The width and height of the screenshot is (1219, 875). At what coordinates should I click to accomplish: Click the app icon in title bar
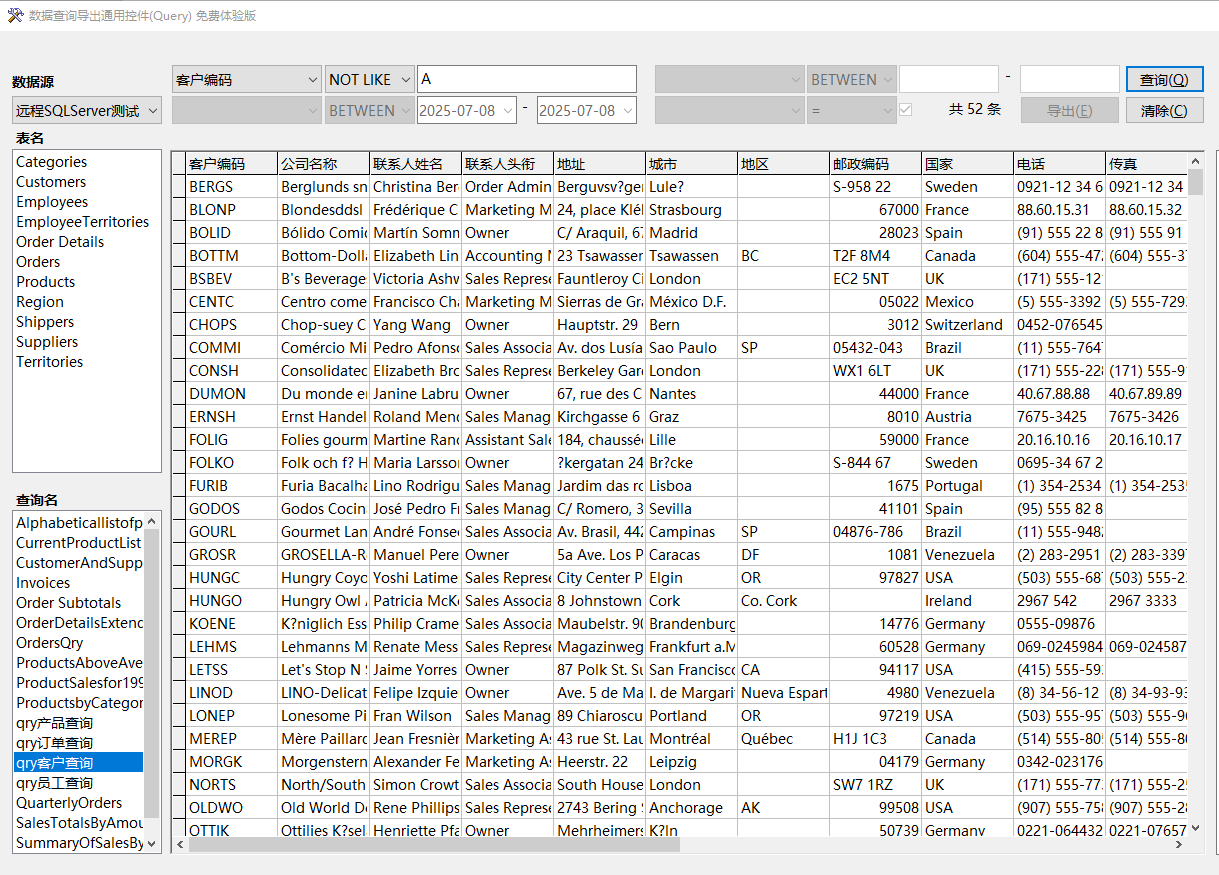point(14,15)
